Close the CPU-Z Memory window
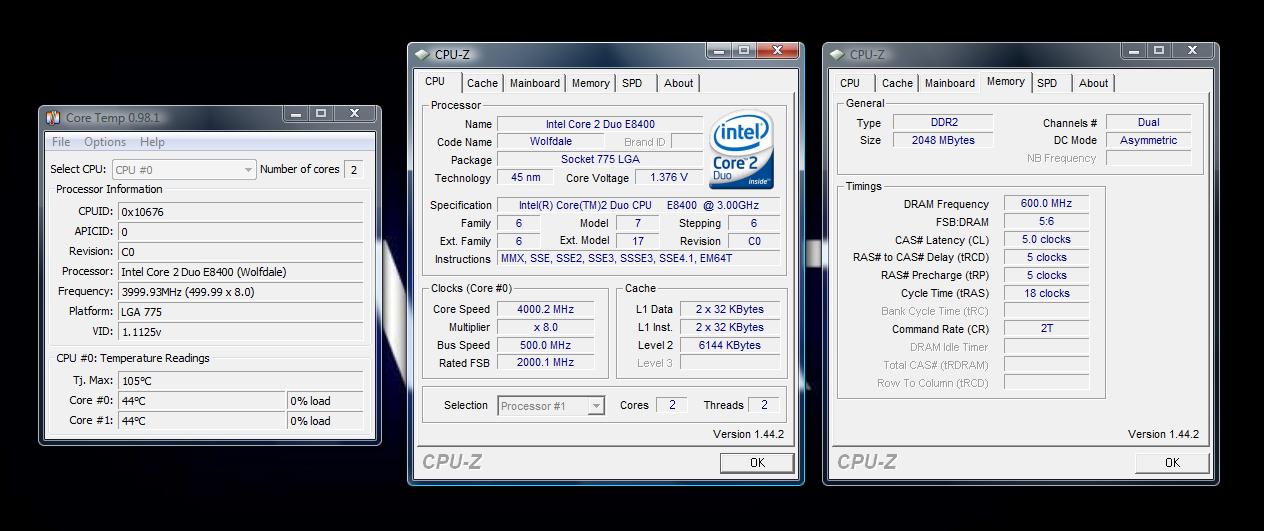The width and height of the screenshot is (1265, 531). pos(1192,51)
